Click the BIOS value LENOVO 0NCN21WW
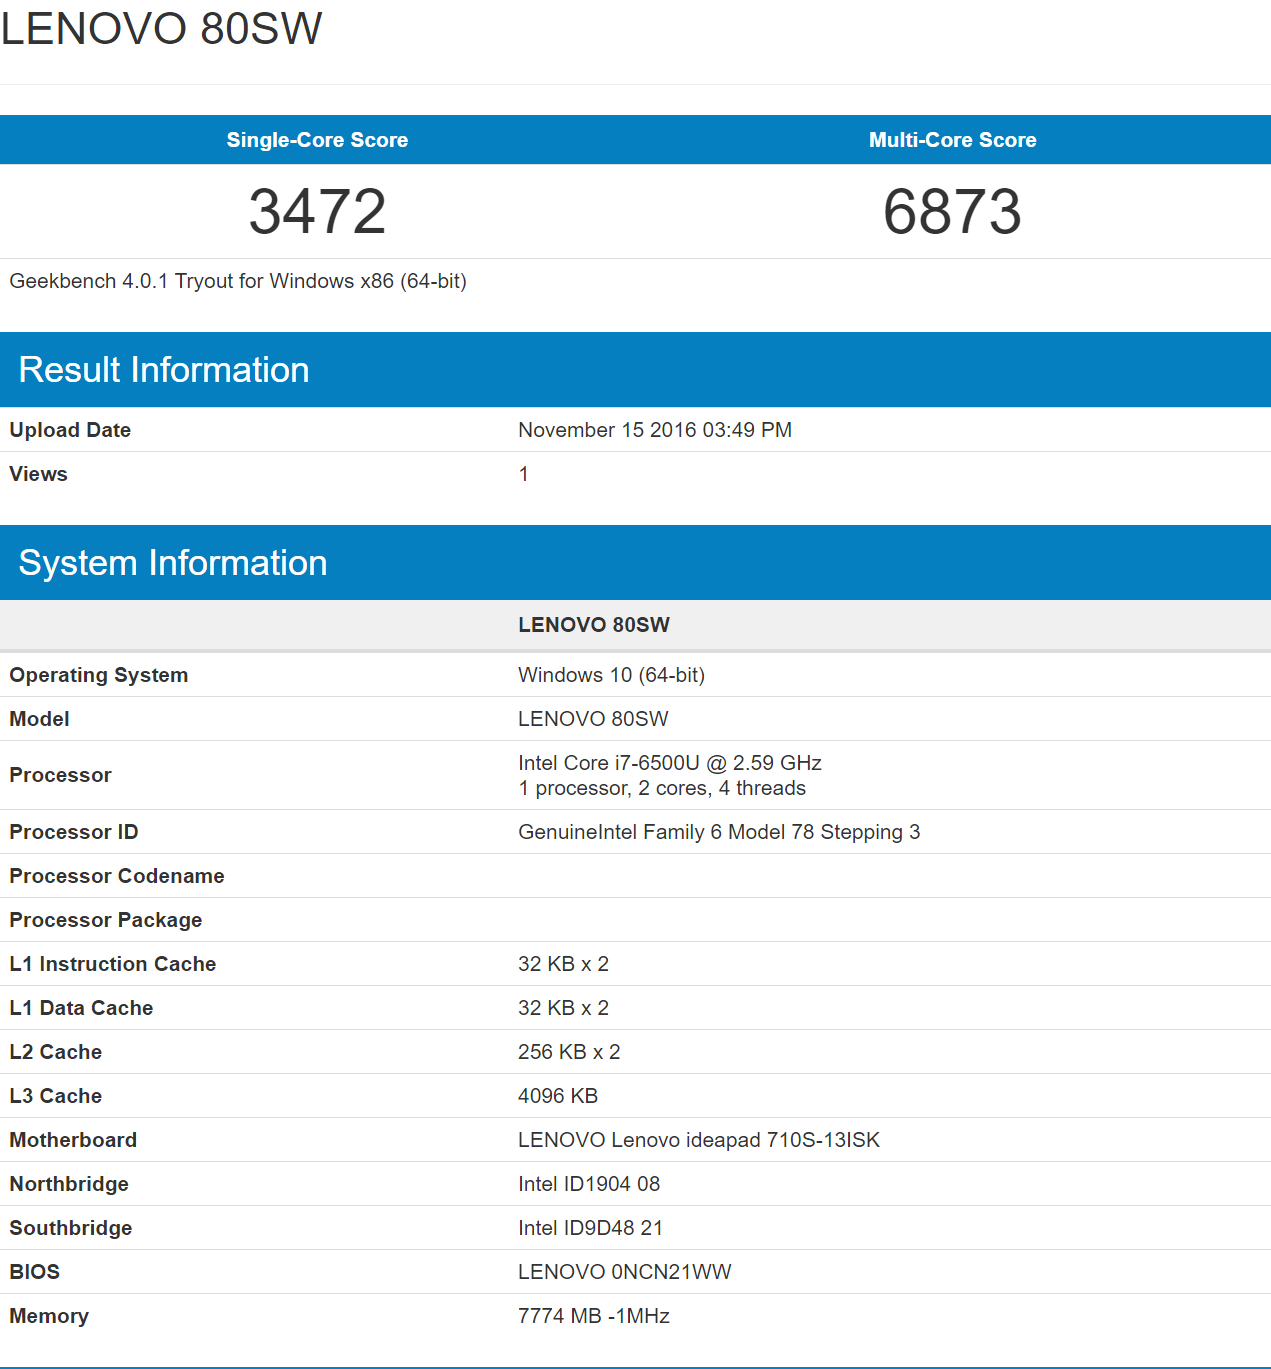The height and width of the screenshot is (1369, 1271). [625, 1272]
